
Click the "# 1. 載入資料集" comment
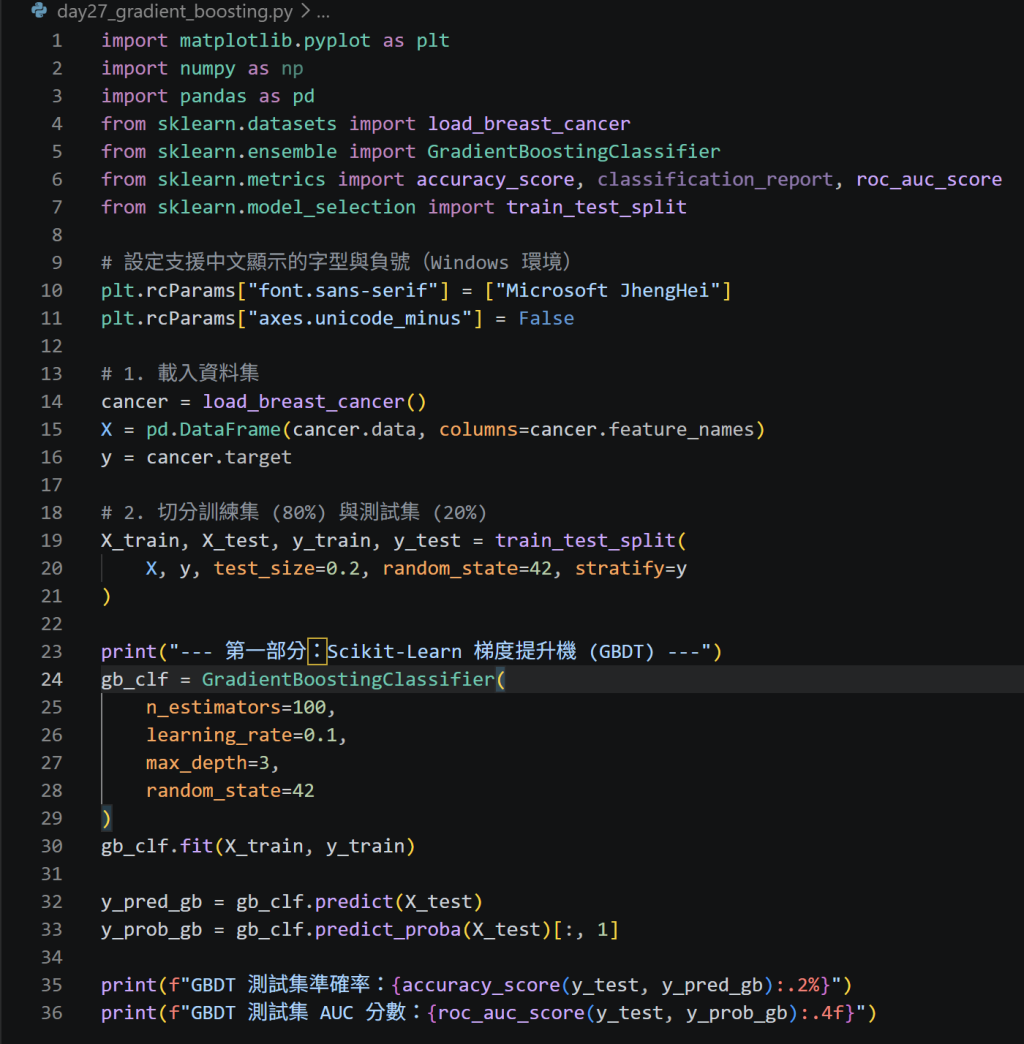(180, 374)
